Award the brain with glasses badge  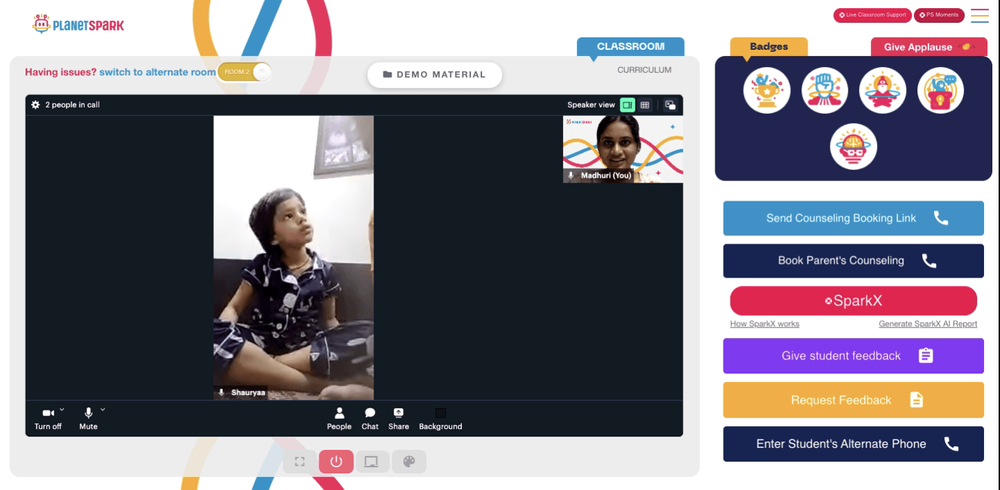[853, 146]
